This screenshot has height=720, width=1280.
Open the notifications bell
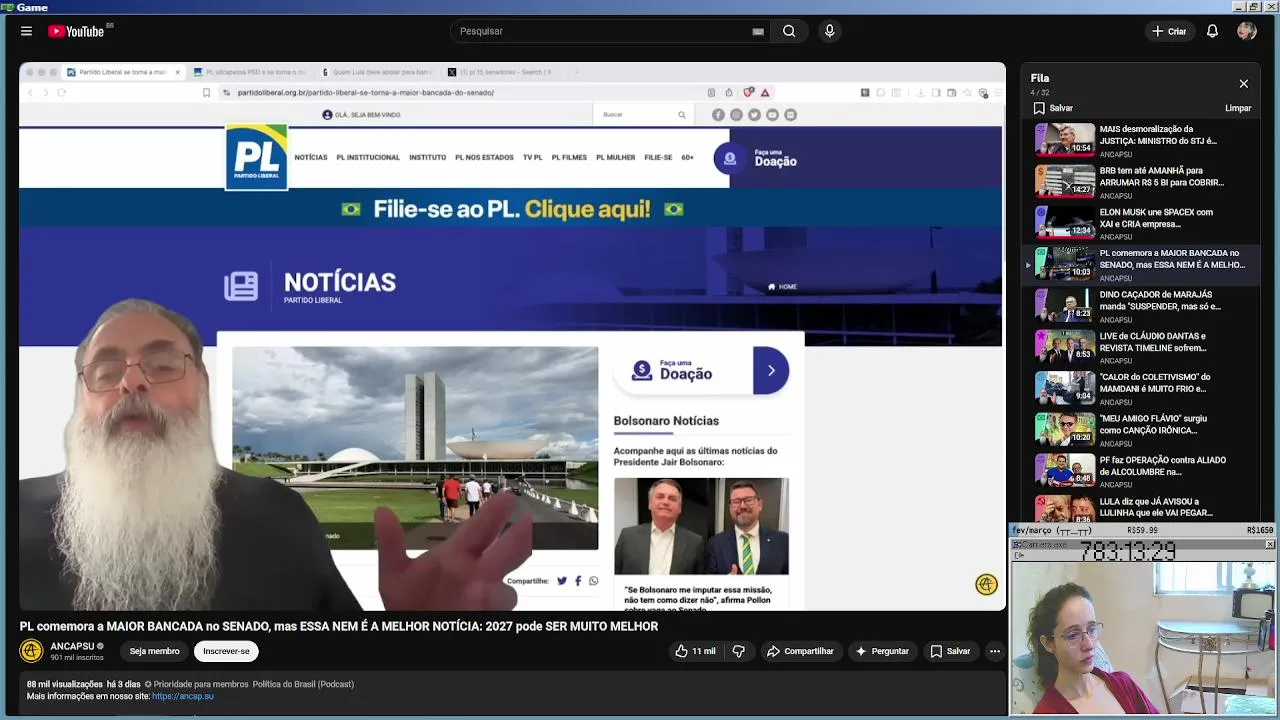[x=1212, y=31]
